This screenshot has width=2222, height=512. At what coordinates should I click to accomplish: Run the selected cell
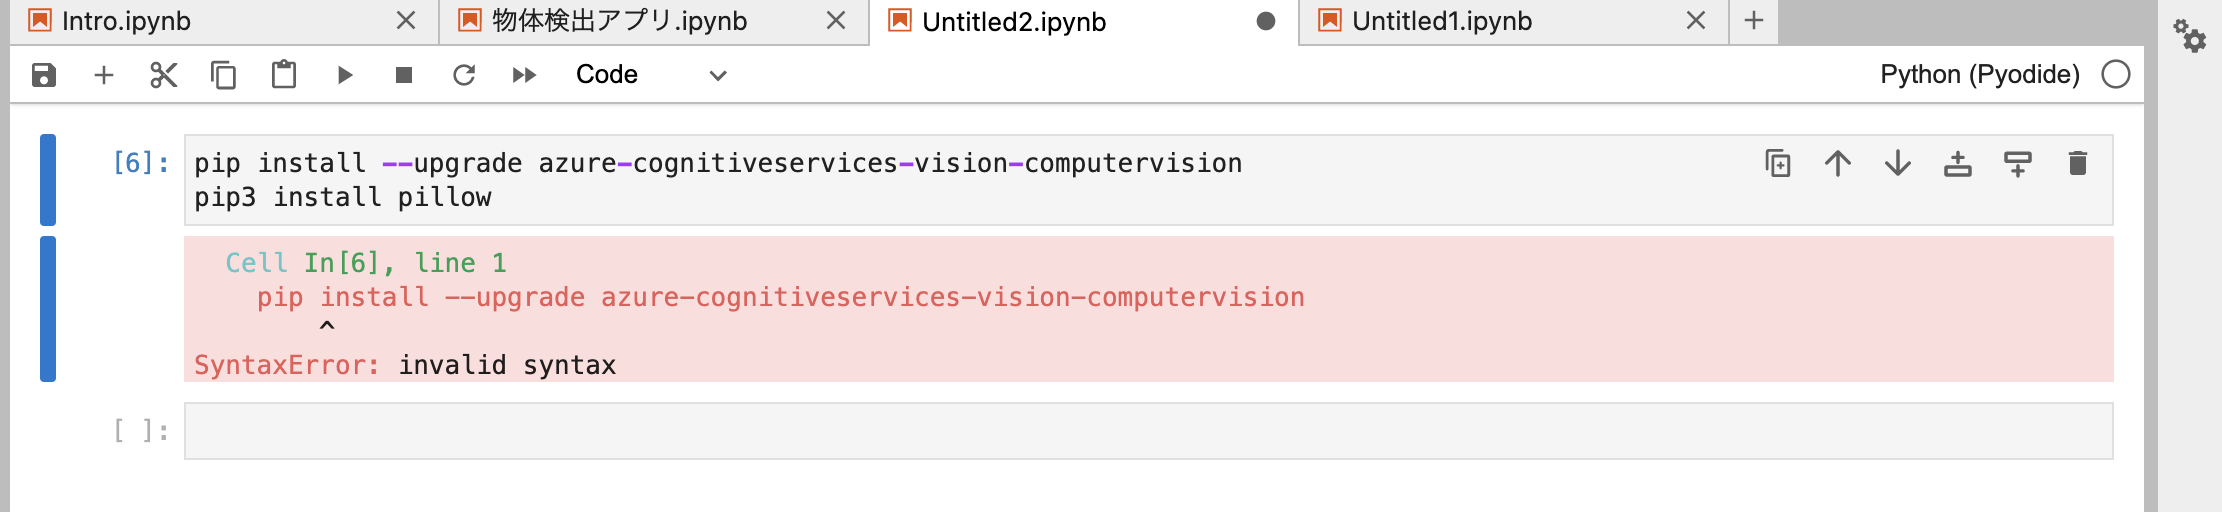[345, 75]
